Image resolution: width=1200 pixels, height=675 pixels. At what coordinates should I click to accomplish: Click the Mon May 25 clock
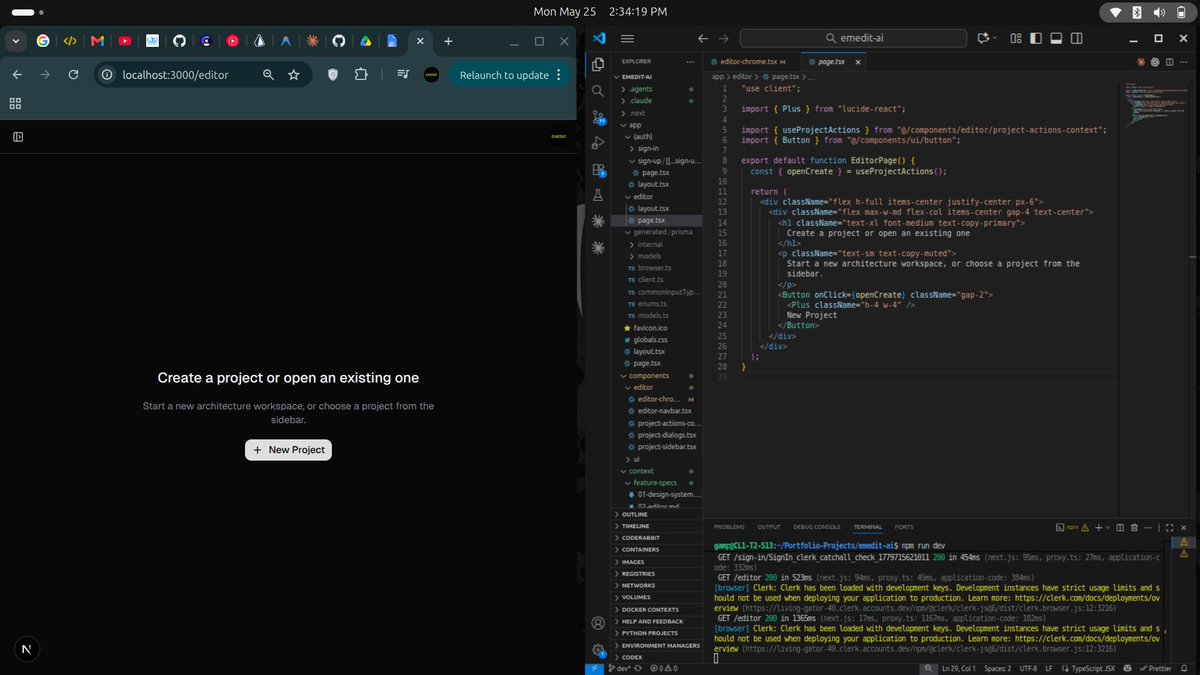(x=600, y=11)
